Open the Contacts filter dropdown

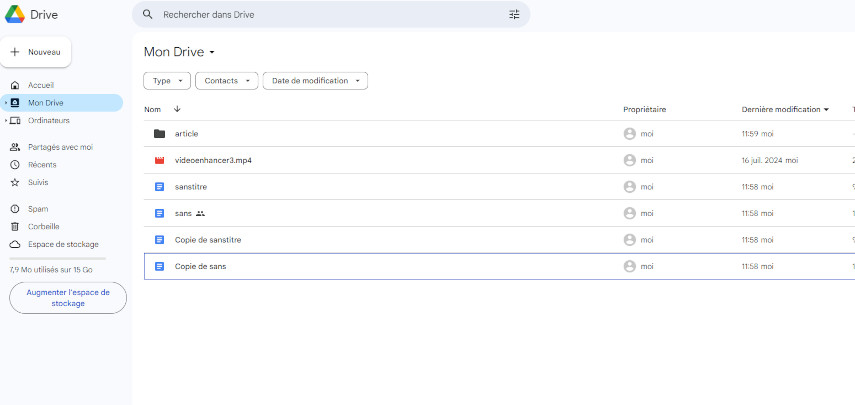pos(226,81)
